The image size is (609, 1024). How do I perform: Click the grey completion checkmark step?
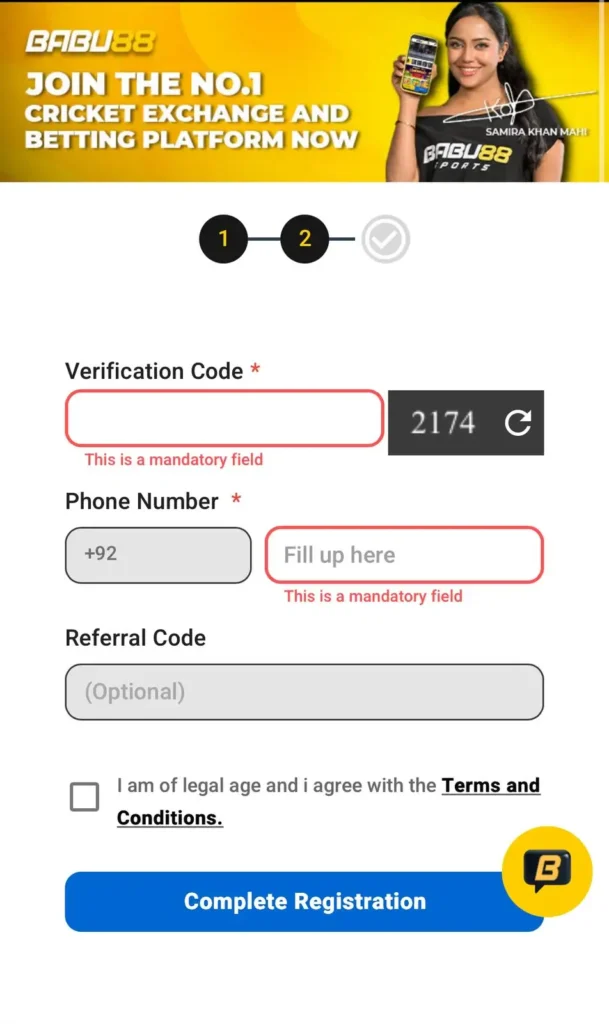(386, 239)
